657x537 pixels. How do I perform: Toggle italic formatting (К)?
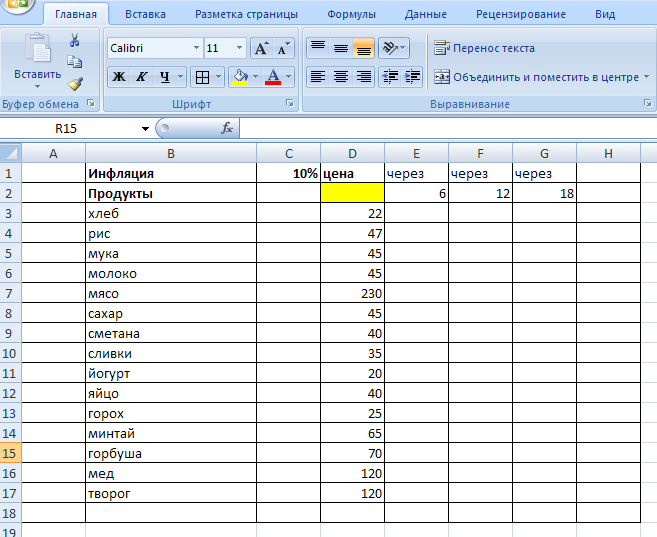click(x=142, y=77)
